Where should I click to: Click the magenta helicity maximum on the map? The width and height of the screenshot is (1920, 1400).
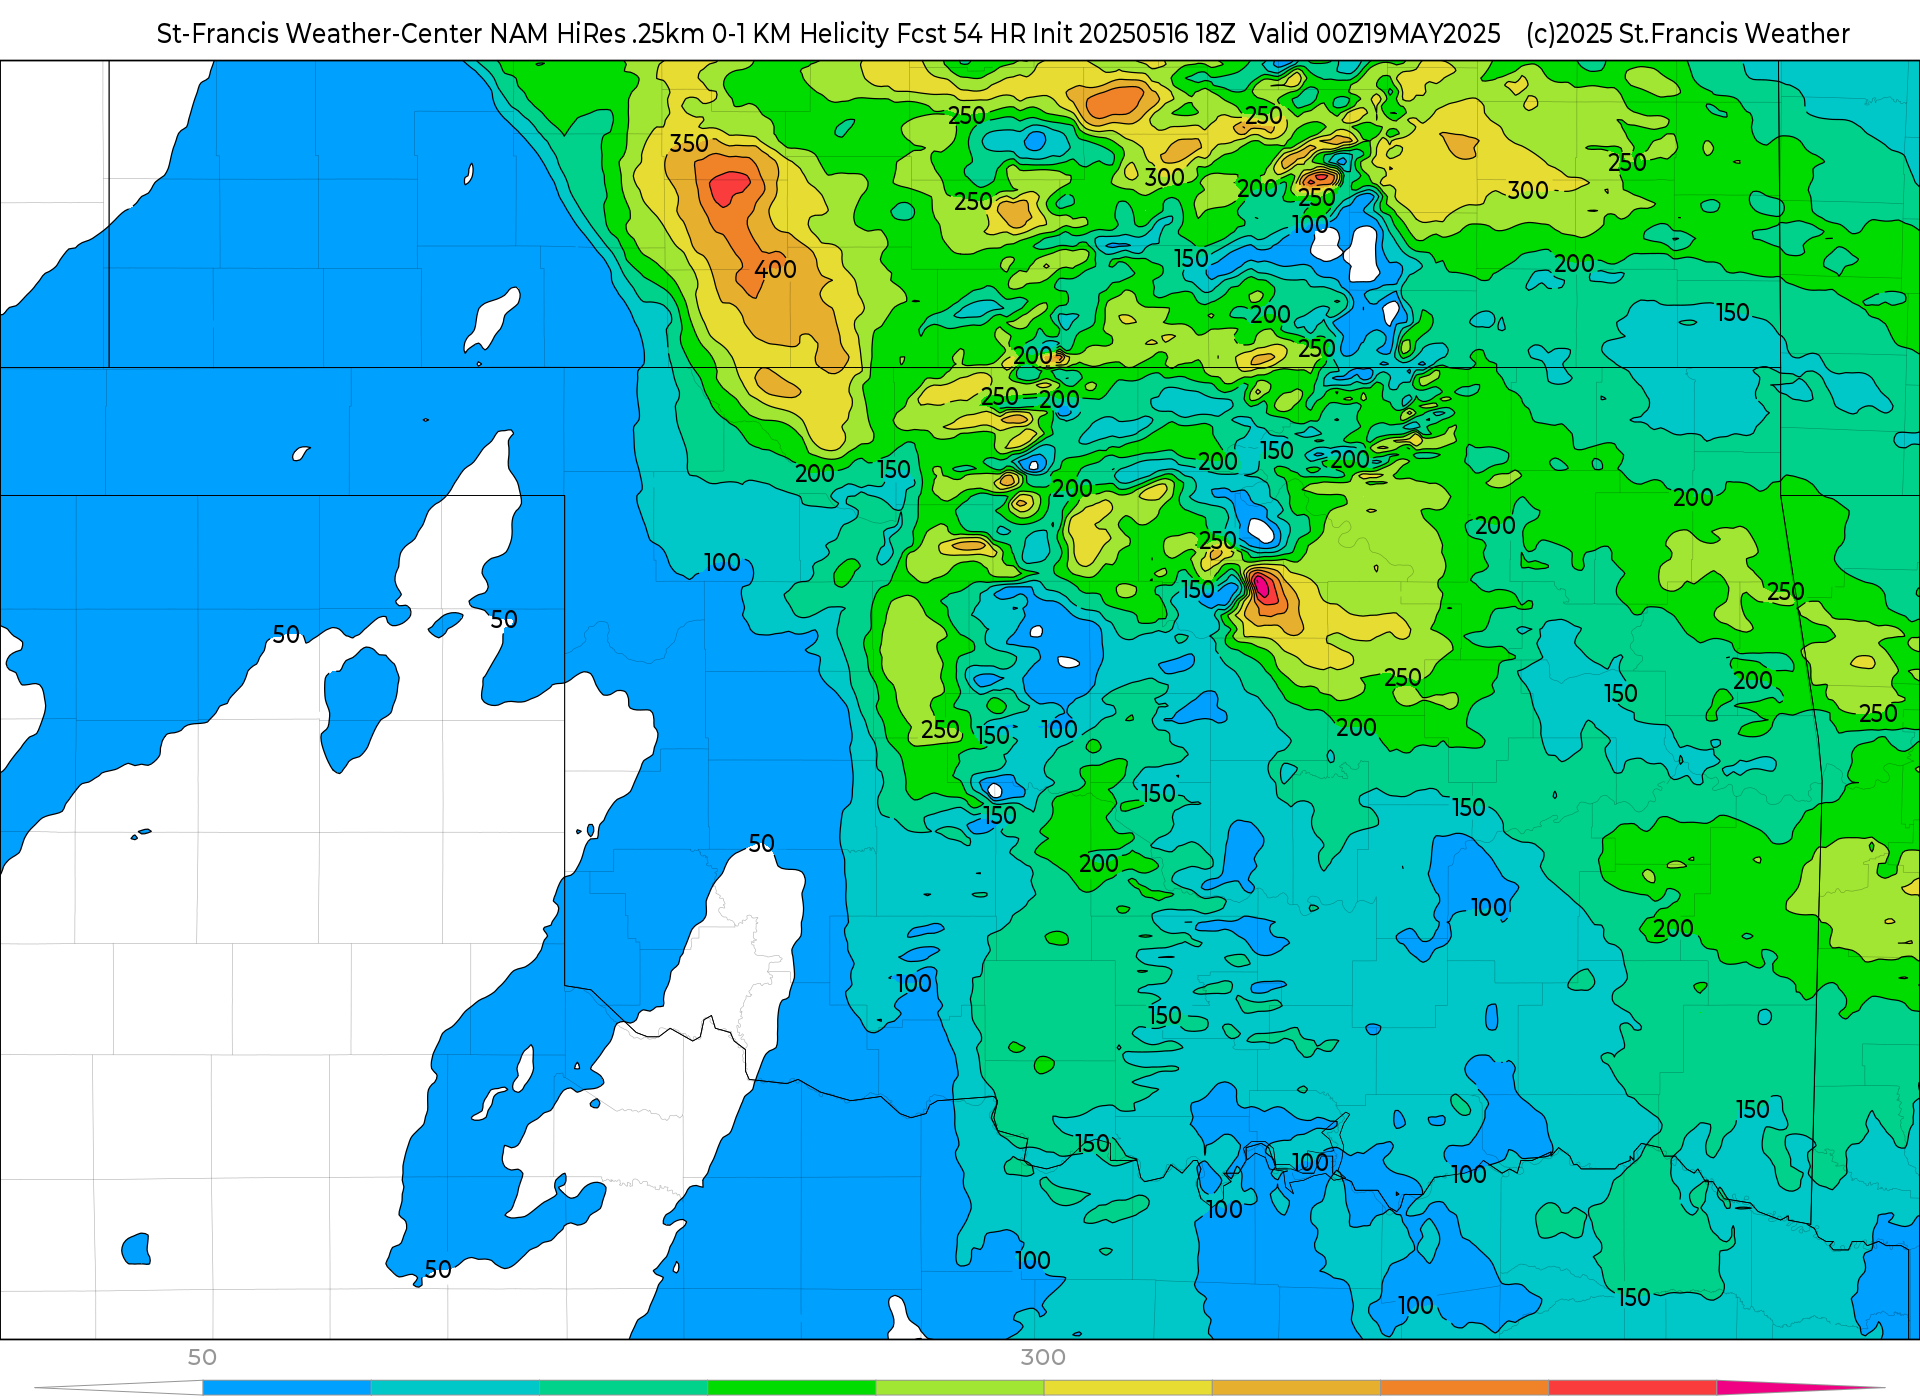click(1262, 585)
